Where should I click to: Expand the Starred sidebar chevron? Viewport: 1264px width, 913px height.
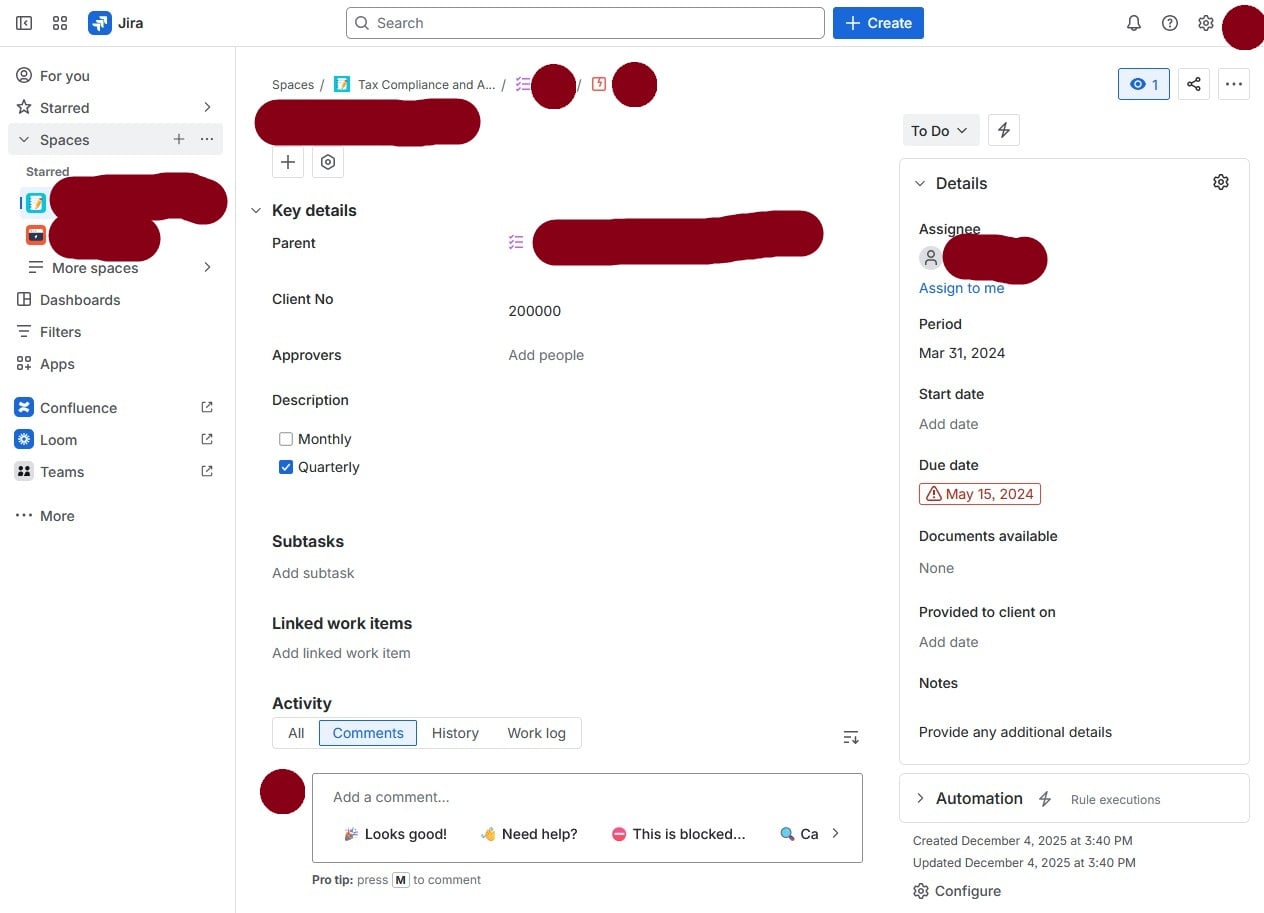pyautogui.click(x=207, y=107)
